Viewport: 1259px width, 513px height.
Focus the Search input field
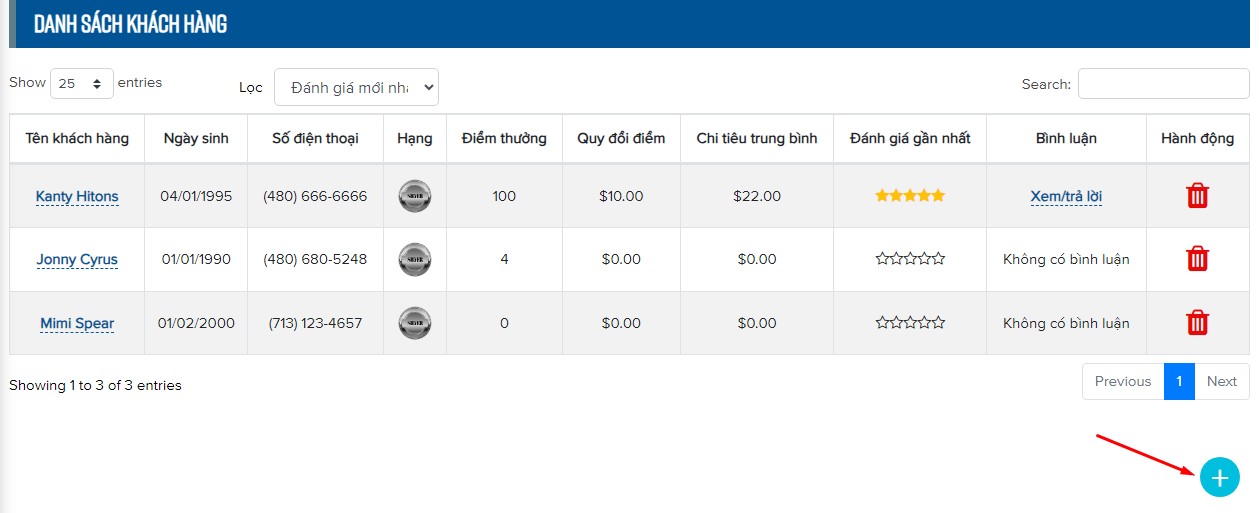pos(1163,84)
